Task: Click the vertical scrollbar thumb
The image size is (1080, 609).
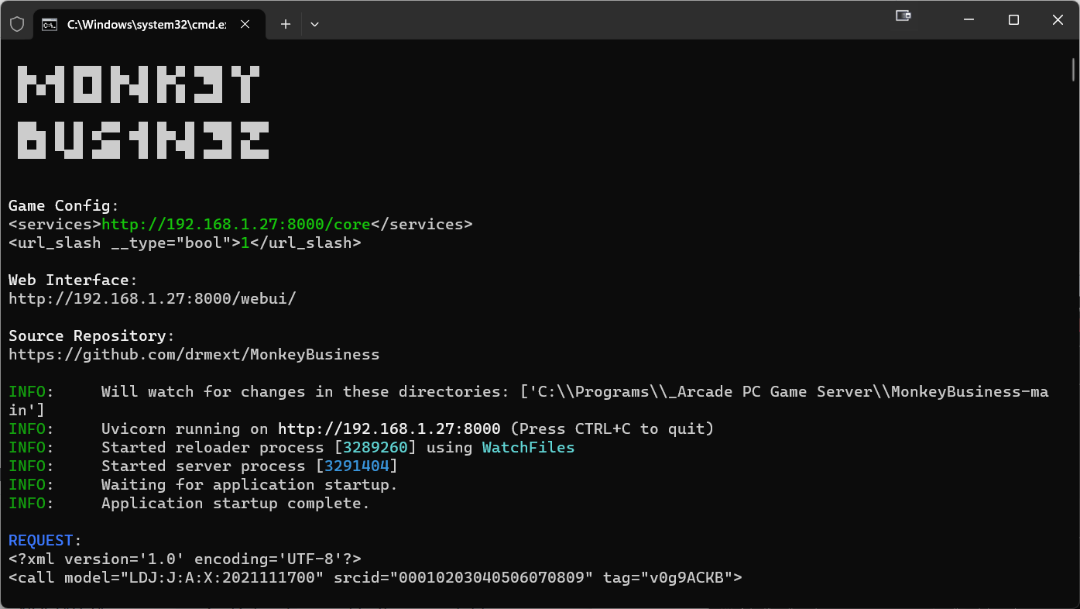Action: (x=1074, y=70)
